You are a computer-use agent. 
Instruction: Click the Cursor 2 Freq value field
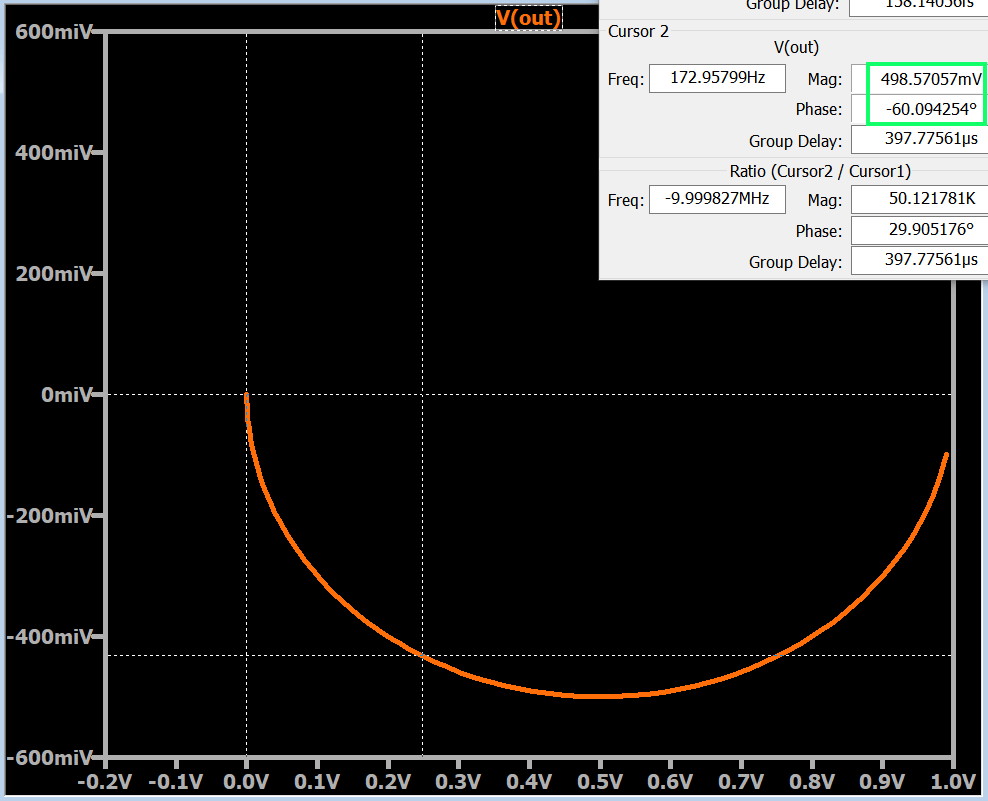pyautogui.click(x=717, y=78)
